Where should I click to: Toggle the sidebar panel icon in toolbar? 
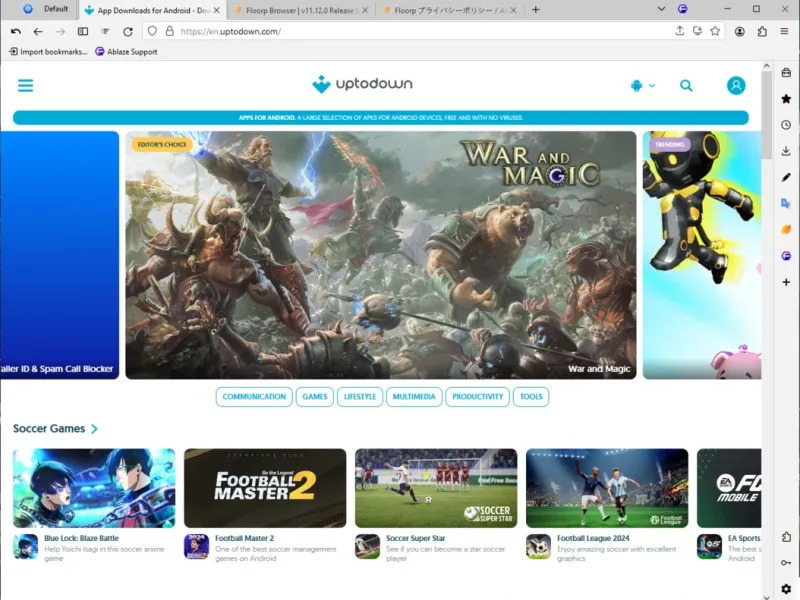tap(83, 32)
